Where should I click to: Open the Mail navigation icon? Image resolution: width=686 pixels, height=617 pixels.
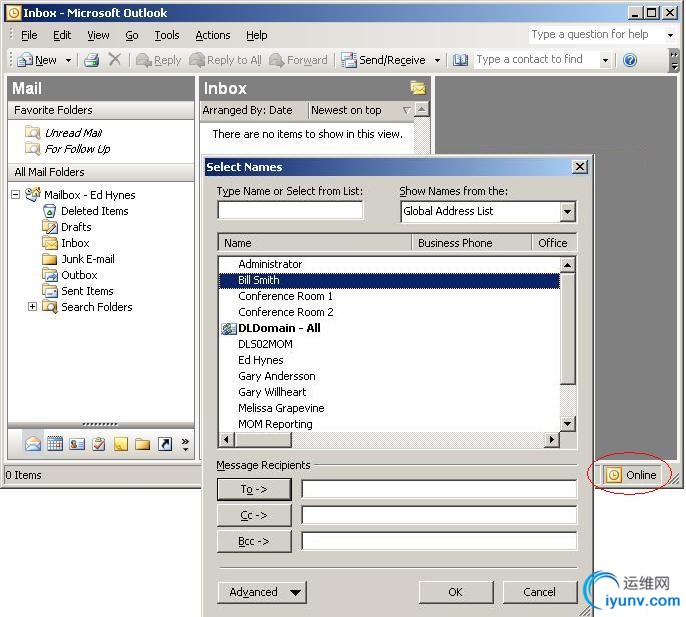coord(33,444)
